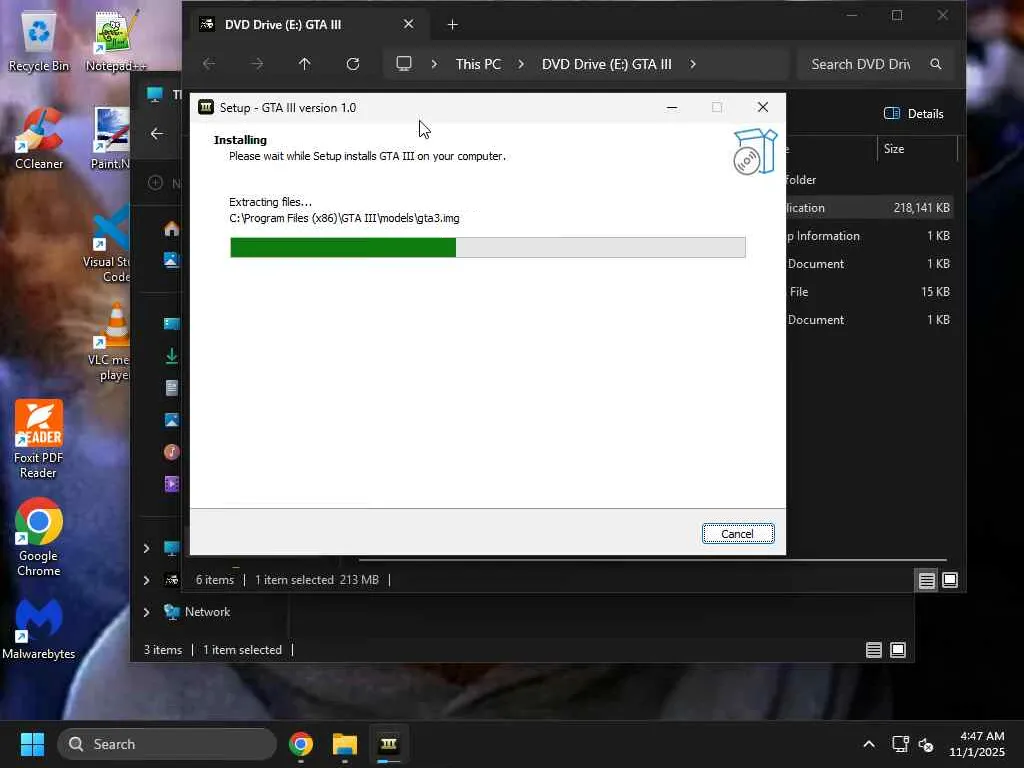The height and width of the screenshot is (768, 1024).
Task: Open Downloads in rear Explorer sidebar
Action: (x=172, y=356)
